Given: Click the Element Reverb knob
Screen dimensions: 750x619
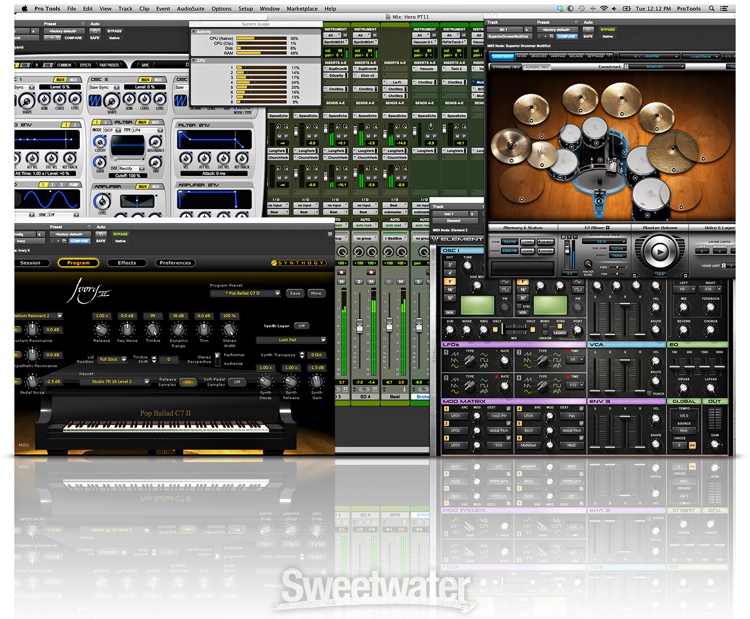Looking at the screenshot, I should pos(683,329).
